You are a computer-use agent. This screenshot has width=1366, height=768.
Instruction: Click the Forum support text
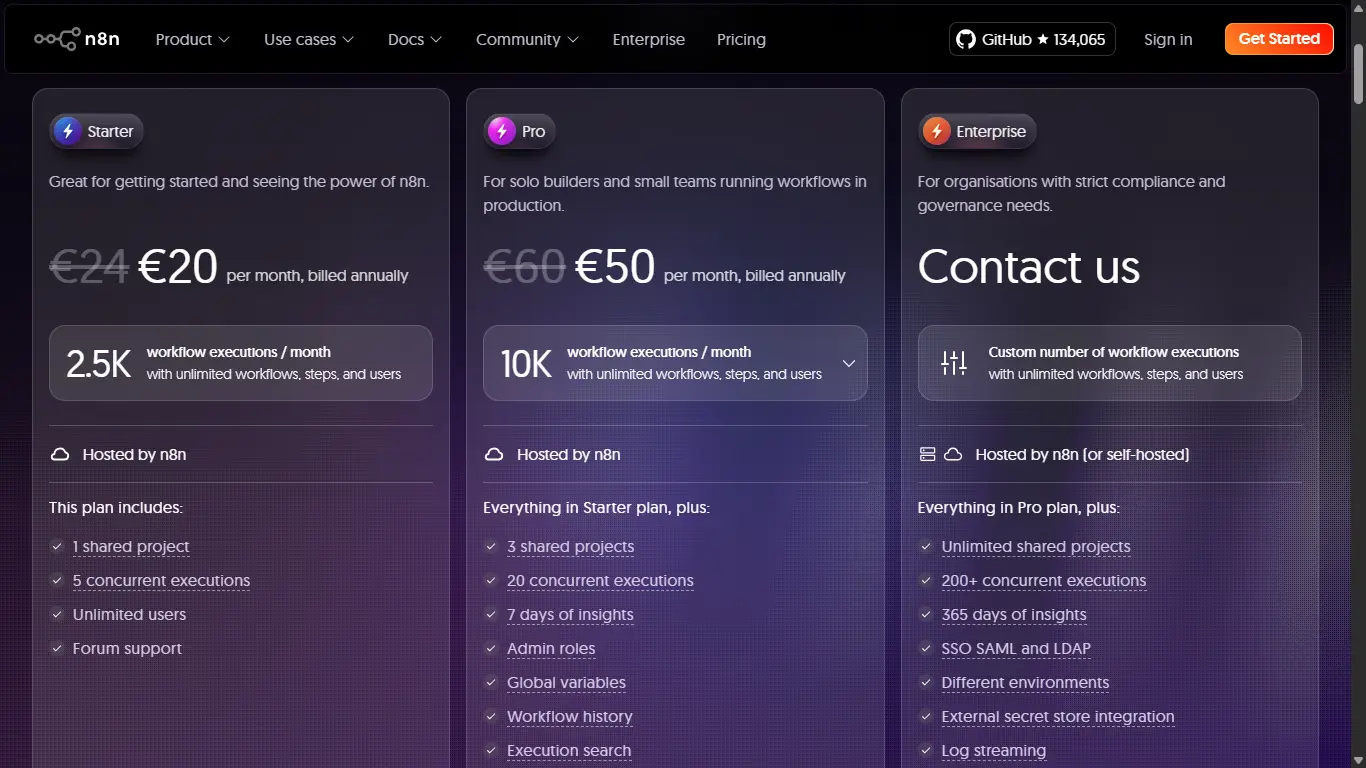click(127, 649)
